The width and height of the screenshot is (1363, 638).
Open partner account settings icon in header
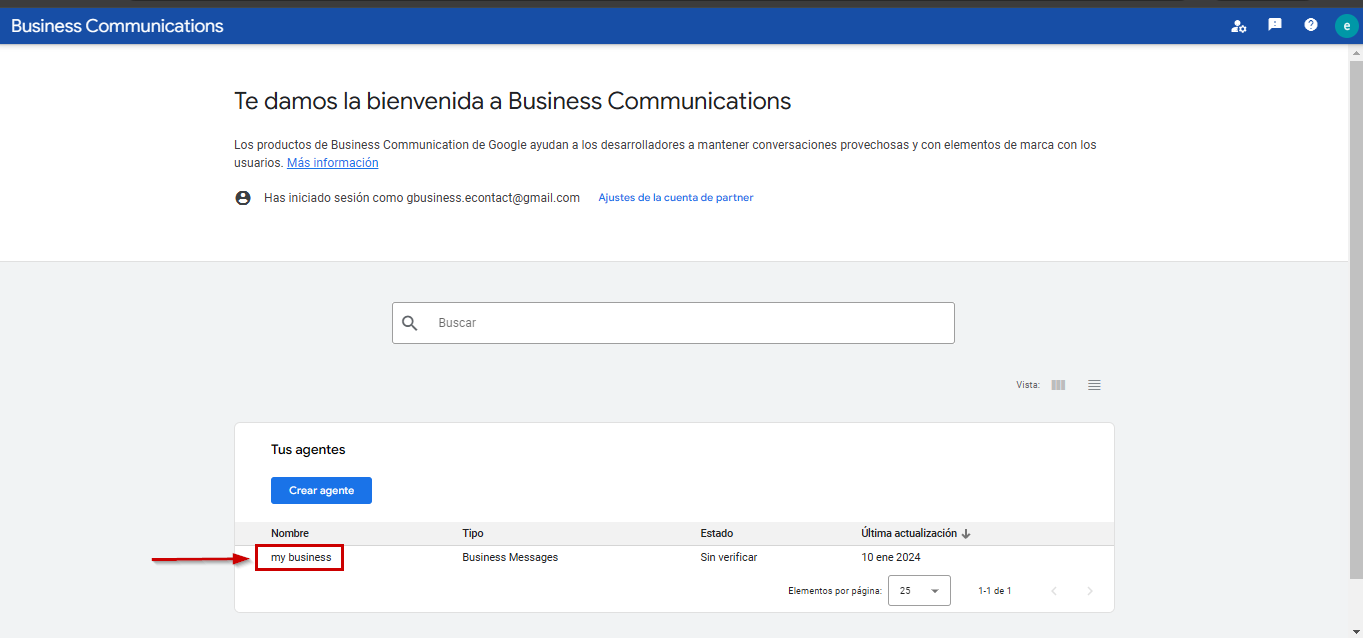click(x=1238, y=26)
